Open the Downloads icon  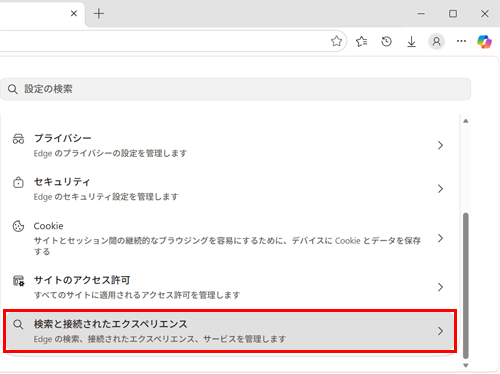[411, 41]
